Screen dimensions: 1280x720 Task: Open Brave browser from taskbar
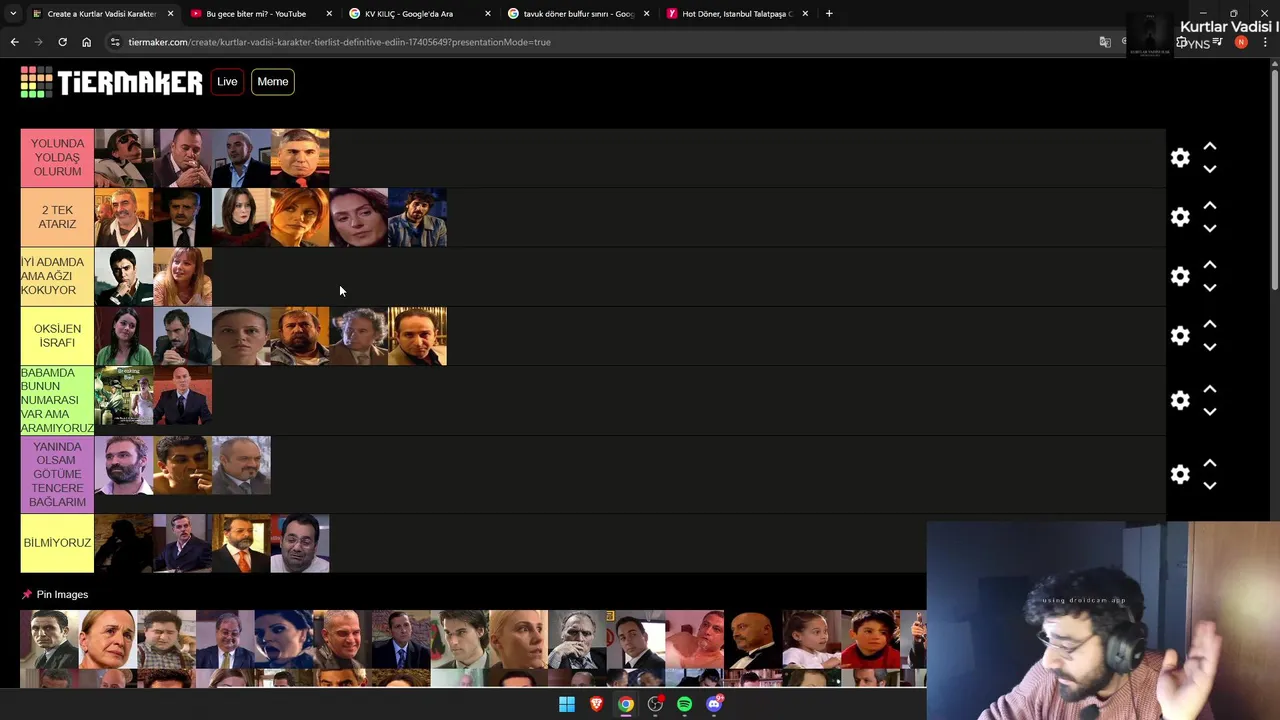coord(596,704)
